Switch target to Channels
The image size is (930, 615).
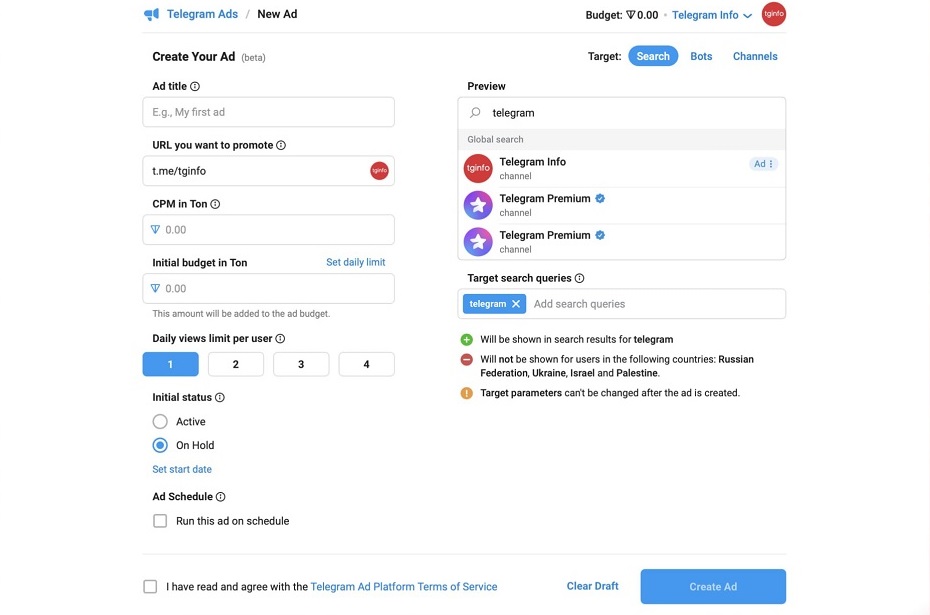click(x=755, y=56)
